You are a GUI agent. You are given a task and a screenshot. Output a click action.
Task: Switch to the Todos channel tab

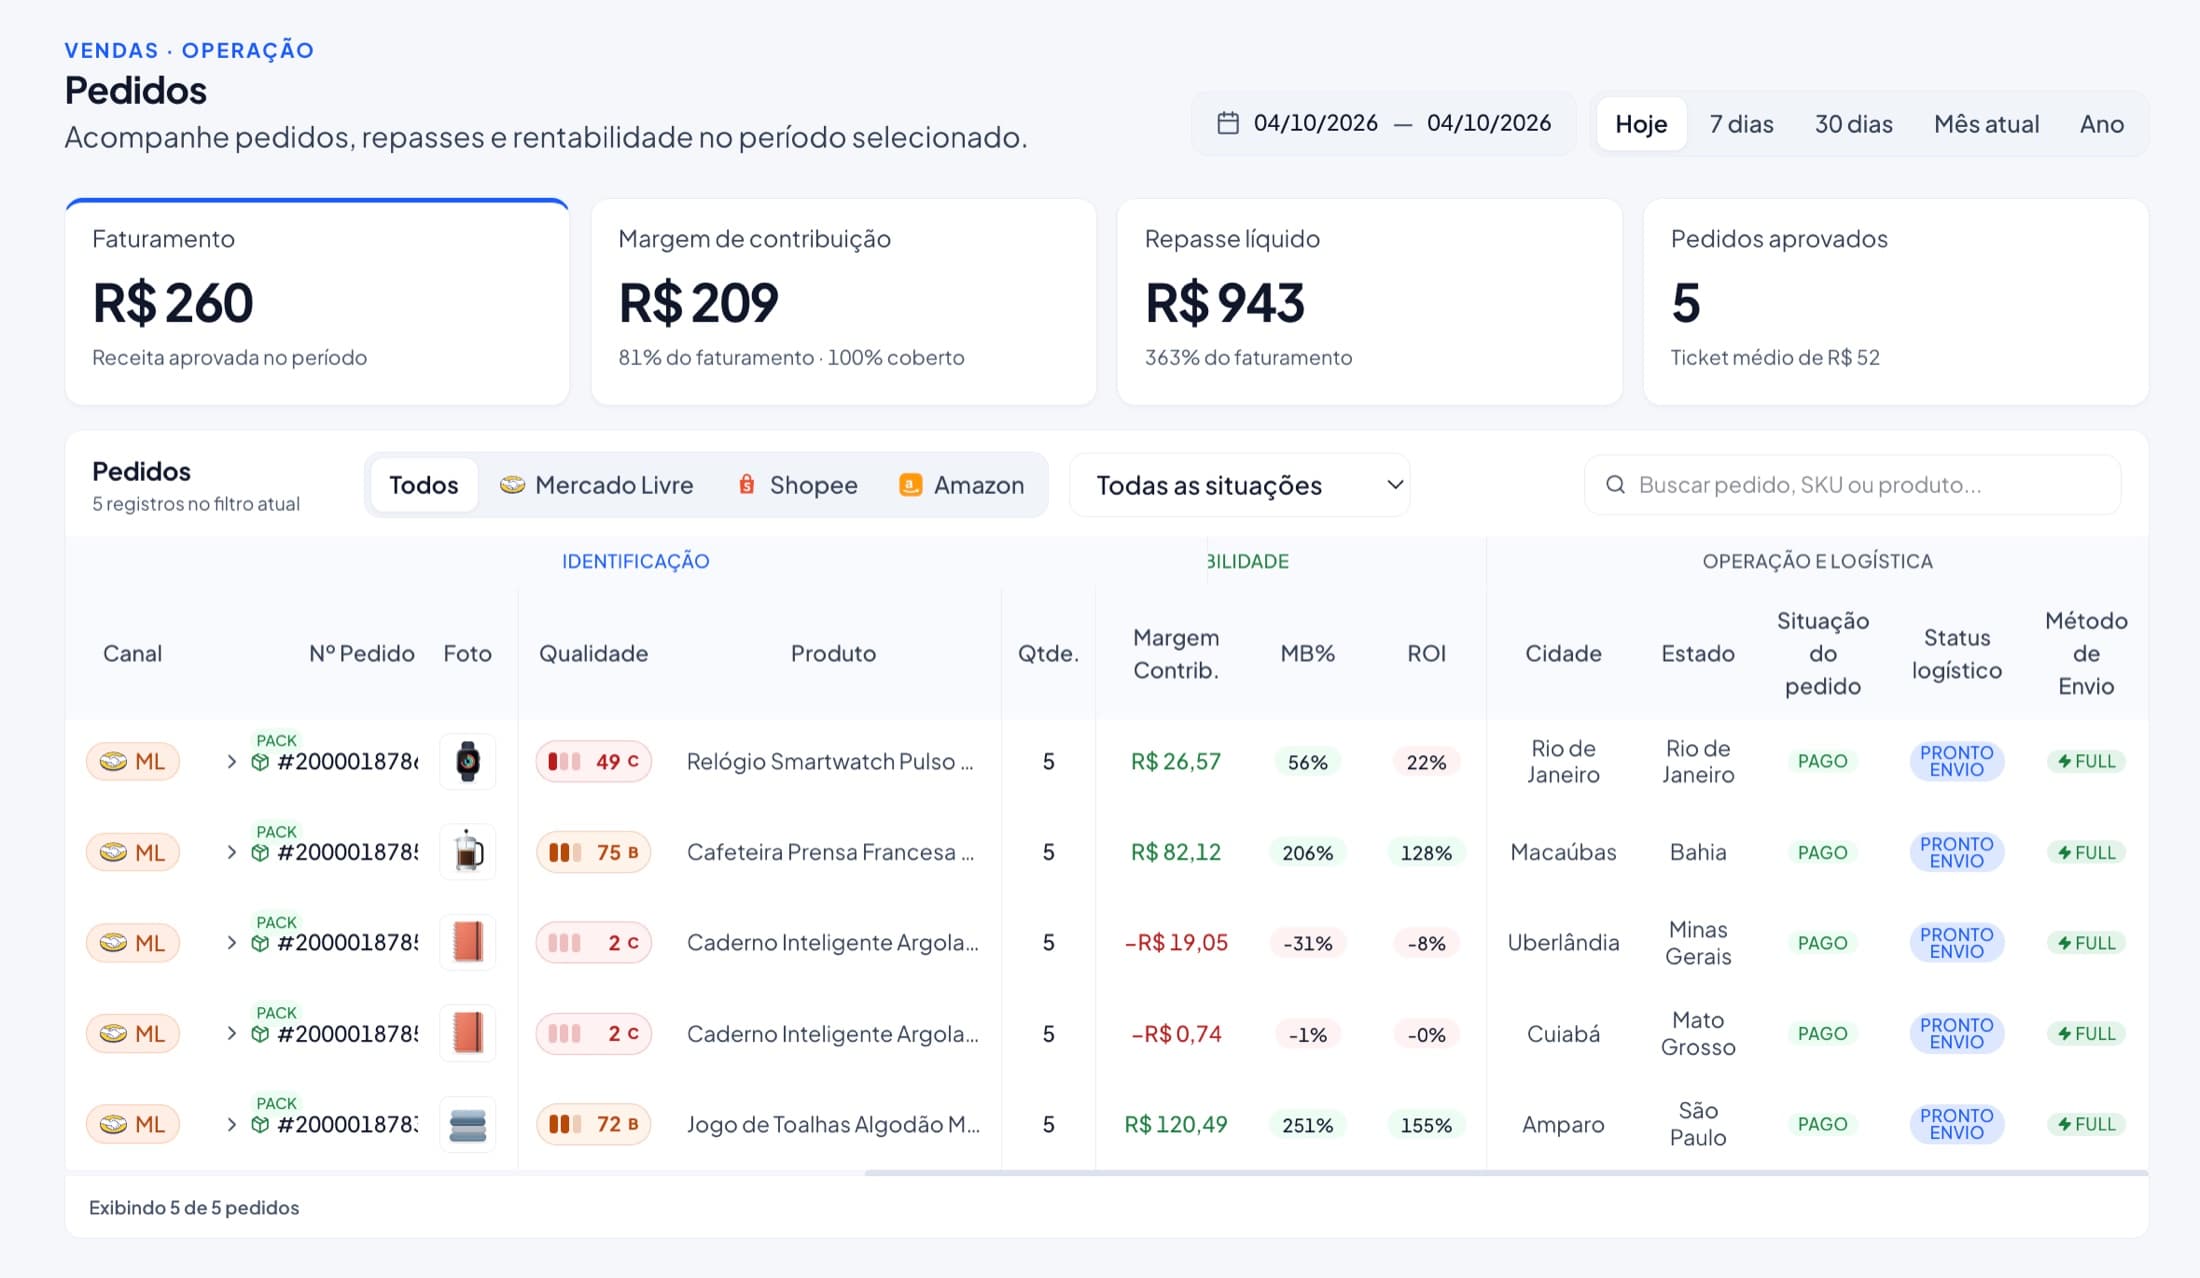point(423,485)
